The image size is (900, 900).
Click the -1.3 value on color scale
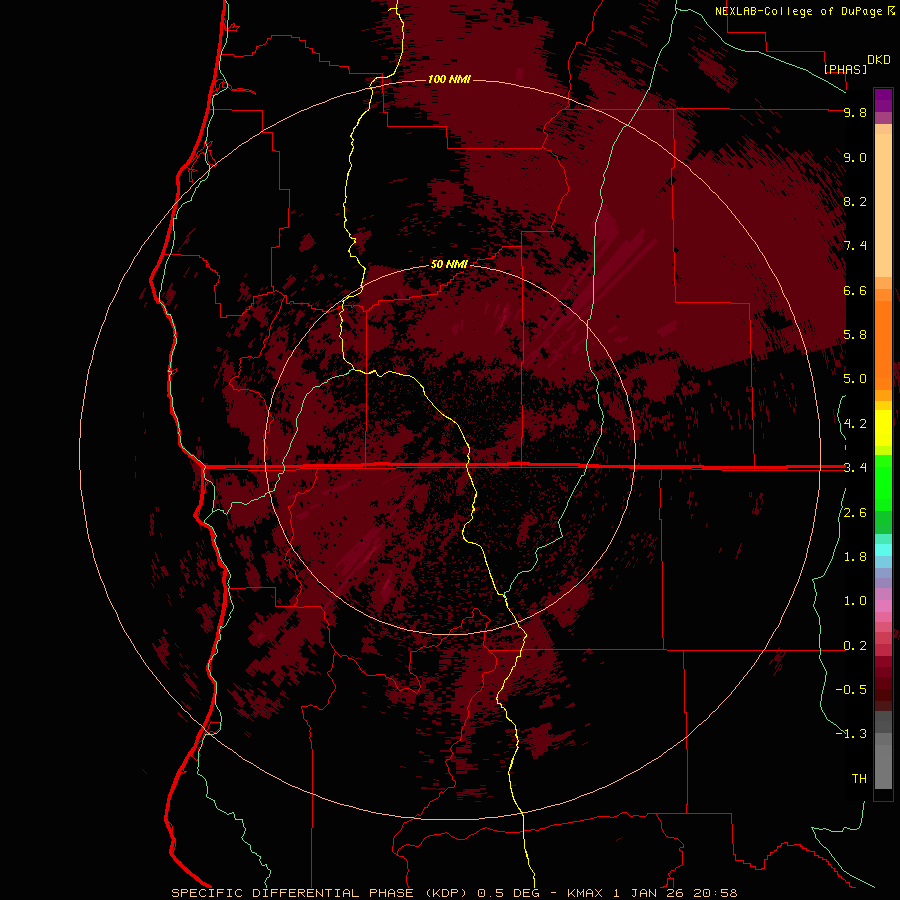pos(851,734)
